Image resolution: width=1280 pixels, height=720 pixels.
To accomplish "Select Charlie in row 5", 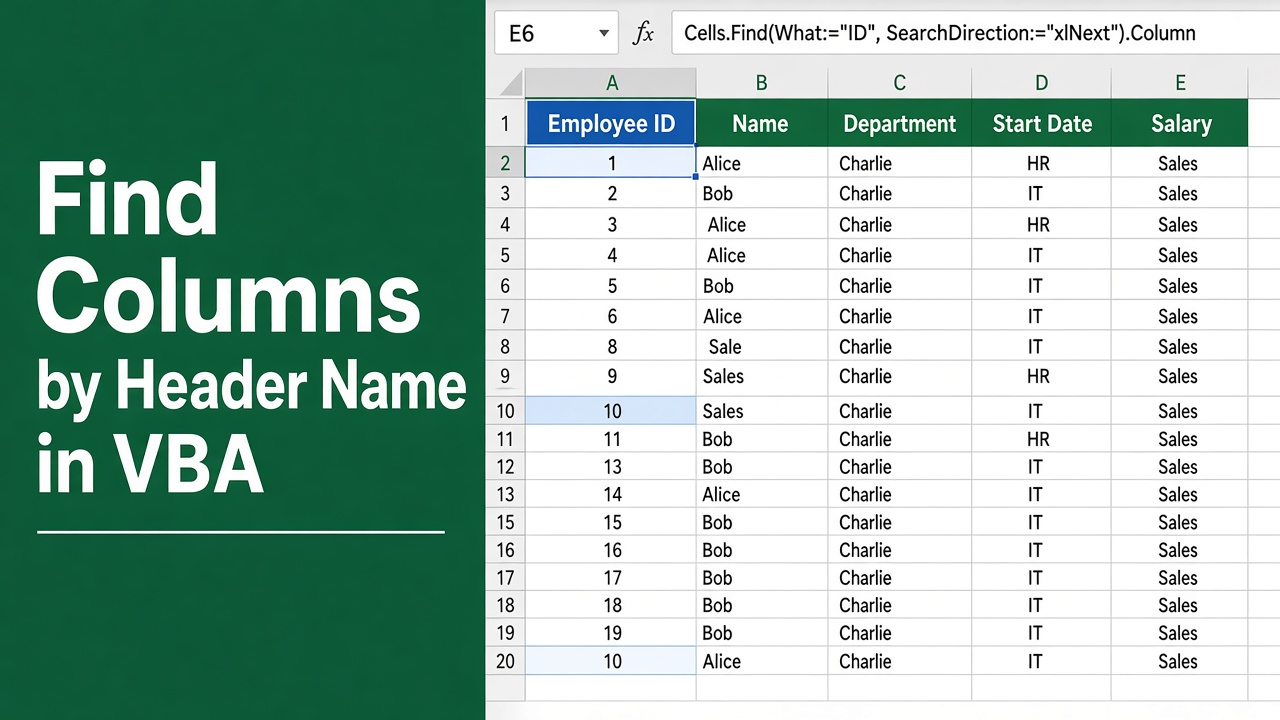I will (x=899, y=255).
